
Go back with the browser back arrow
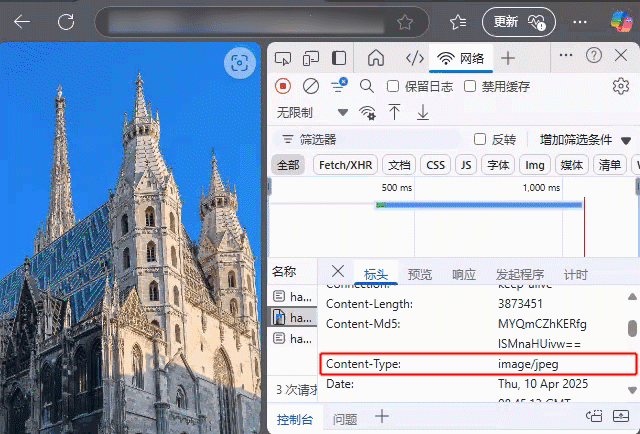coord(22,22)
